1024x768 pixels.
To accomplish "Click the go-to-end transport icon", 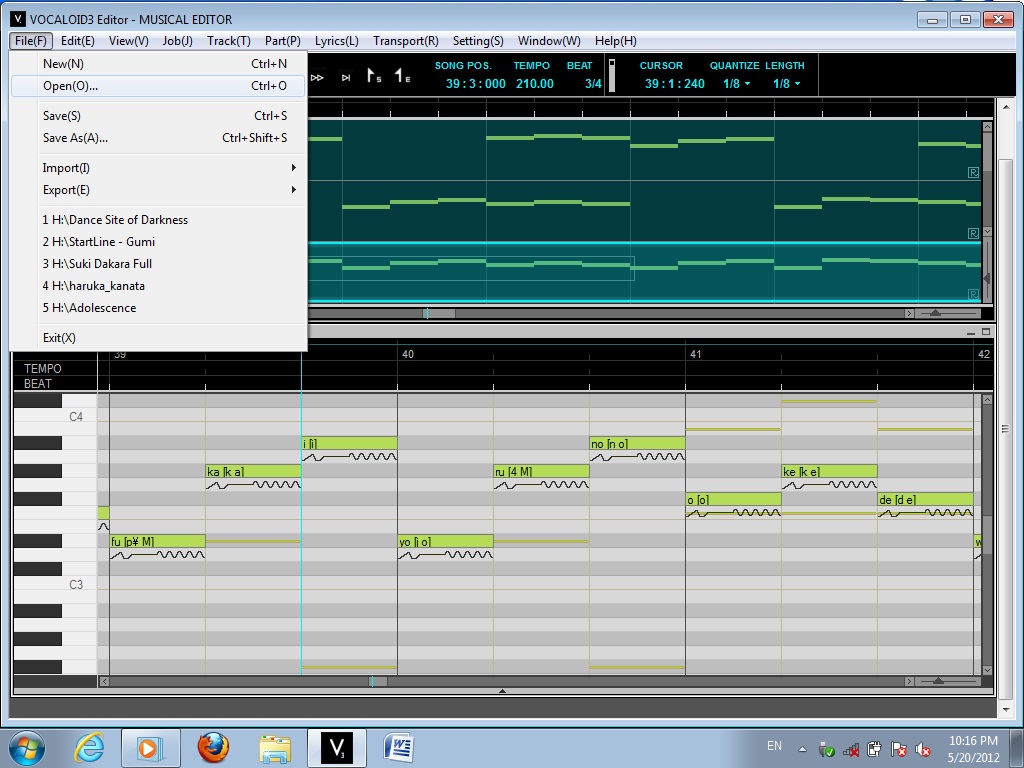I will 346,78.
